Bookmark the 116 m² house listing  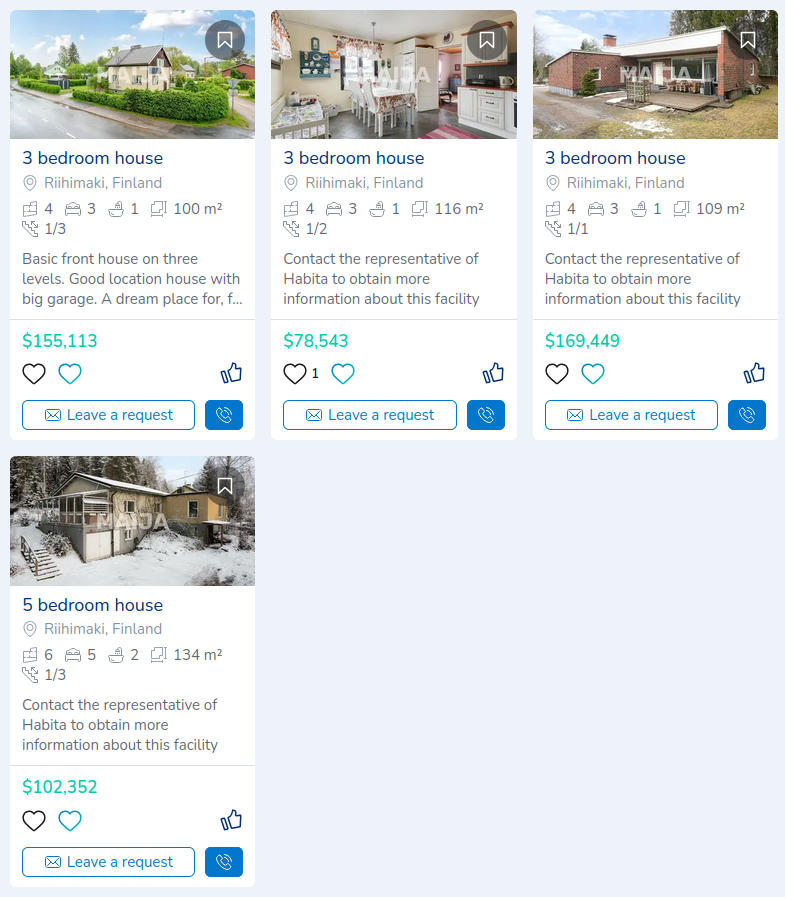click(487, 40)
